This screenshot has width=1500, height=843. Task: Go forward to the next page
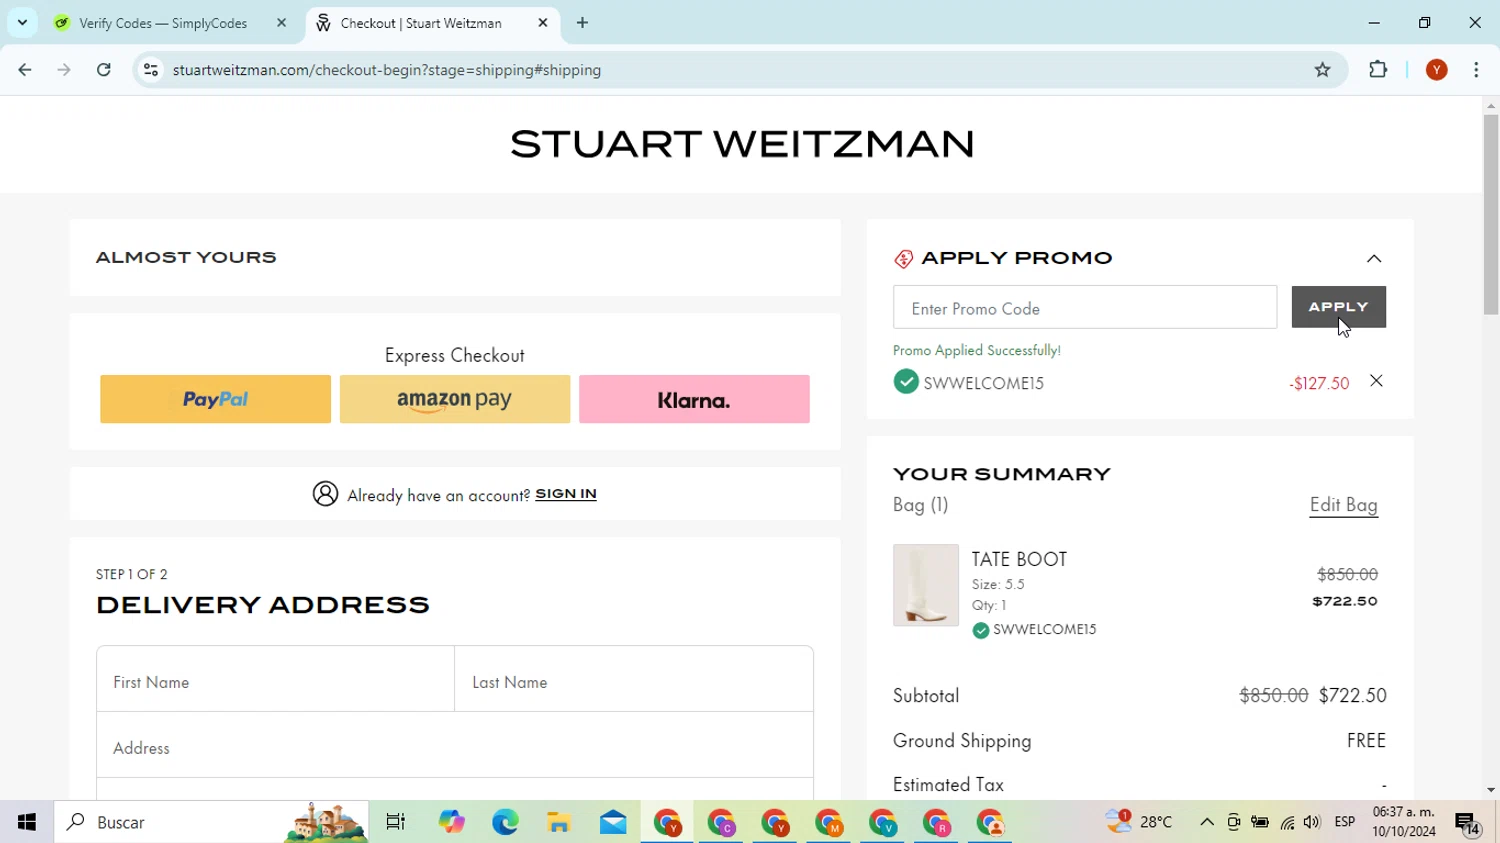click(x=64, y=70)
